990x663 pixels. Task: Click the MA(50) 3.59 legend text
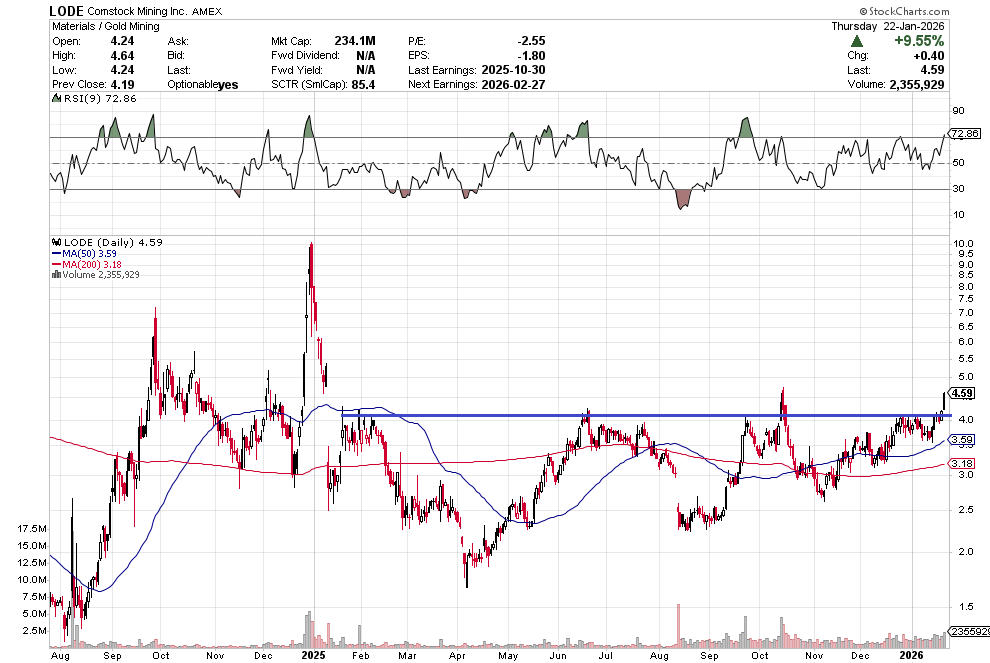point(89,254)
